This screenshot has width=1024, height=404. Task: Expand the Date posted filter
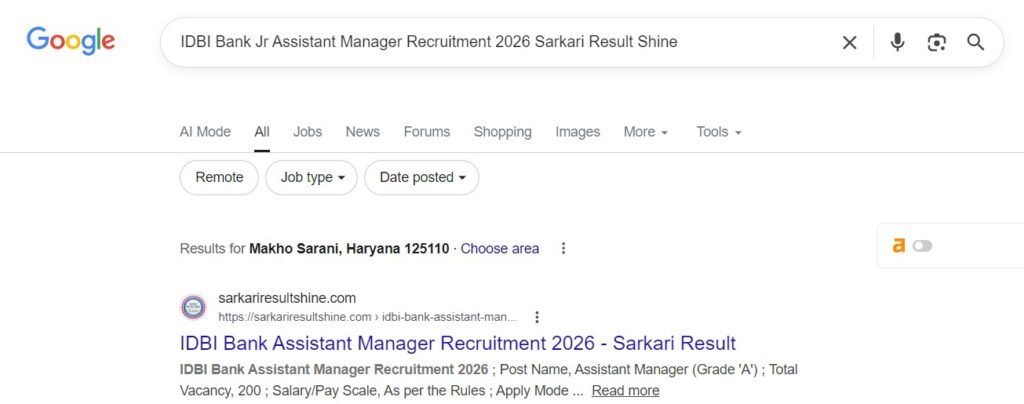click(x=422, y=177)
